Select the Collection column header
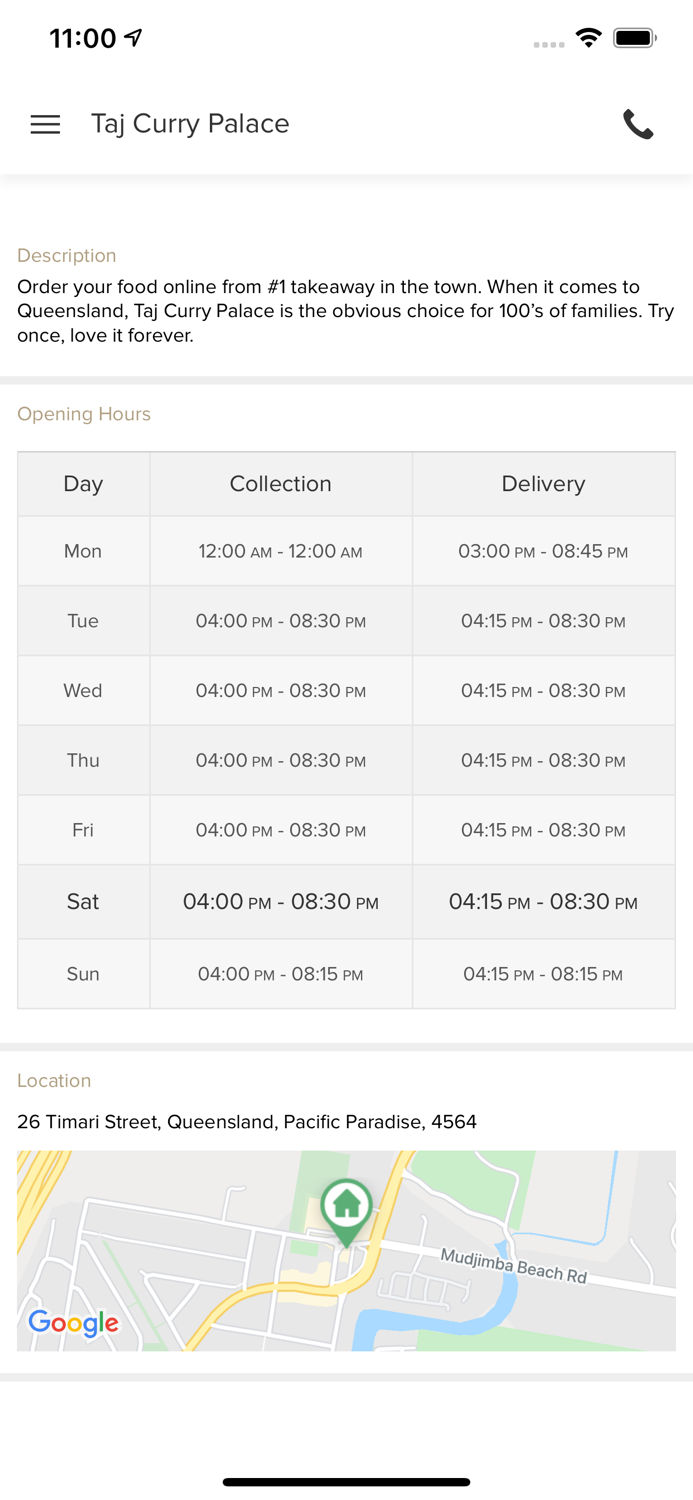Image resolution: width=693 pixels, height=1500 pixels. click(x=280, y=484)
